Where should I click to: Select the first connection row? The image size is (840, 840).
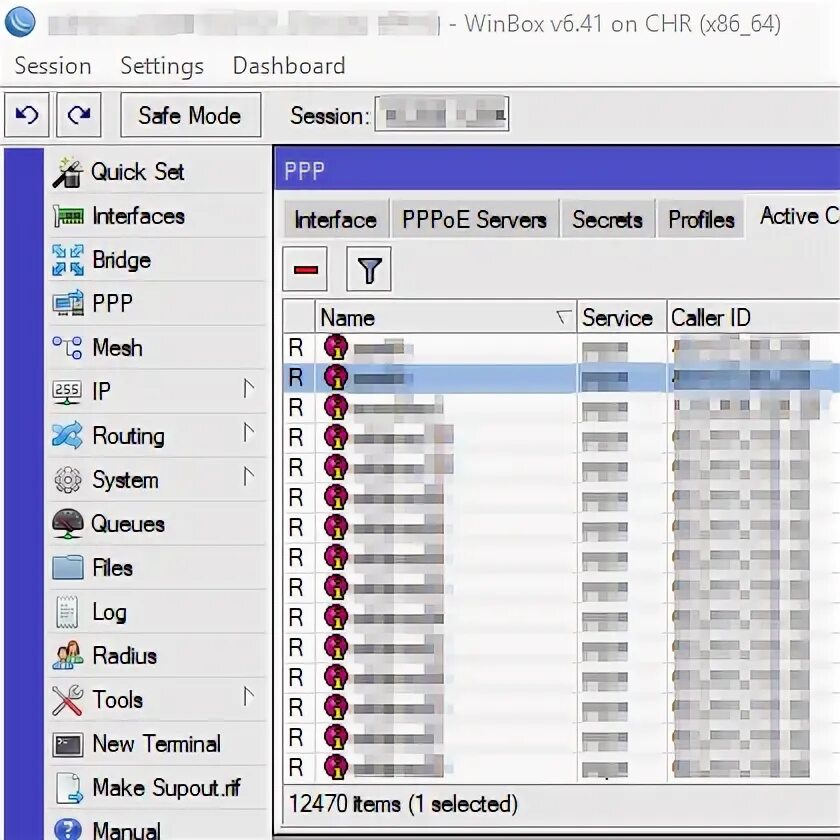click(561, 348)
